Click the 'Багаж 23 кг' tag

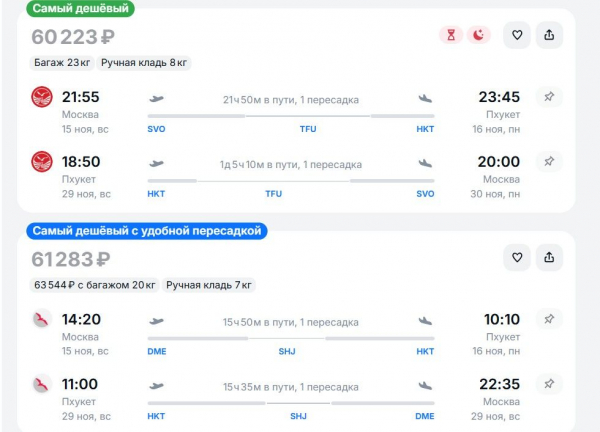(x=62, y=63)
